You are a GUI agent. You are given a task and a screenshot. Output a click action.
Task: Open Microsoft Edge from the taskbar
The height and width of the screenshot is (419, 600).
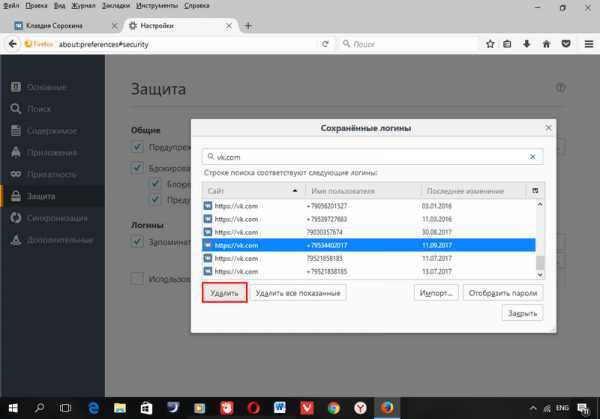(x=93, y=408)
